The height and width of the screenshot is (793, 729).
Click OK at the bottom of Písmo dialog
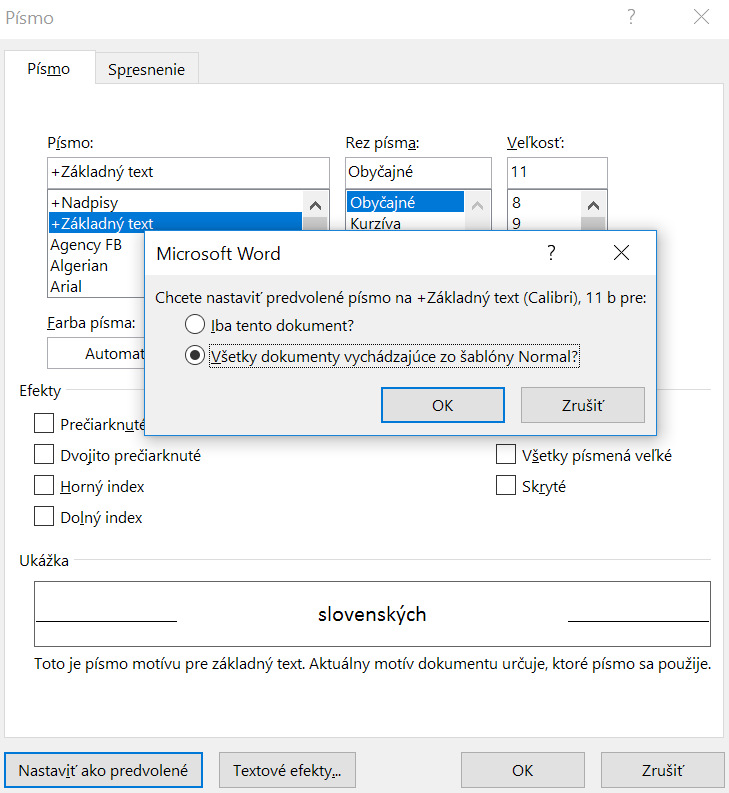pyautogui.click(x=523, y=770)
